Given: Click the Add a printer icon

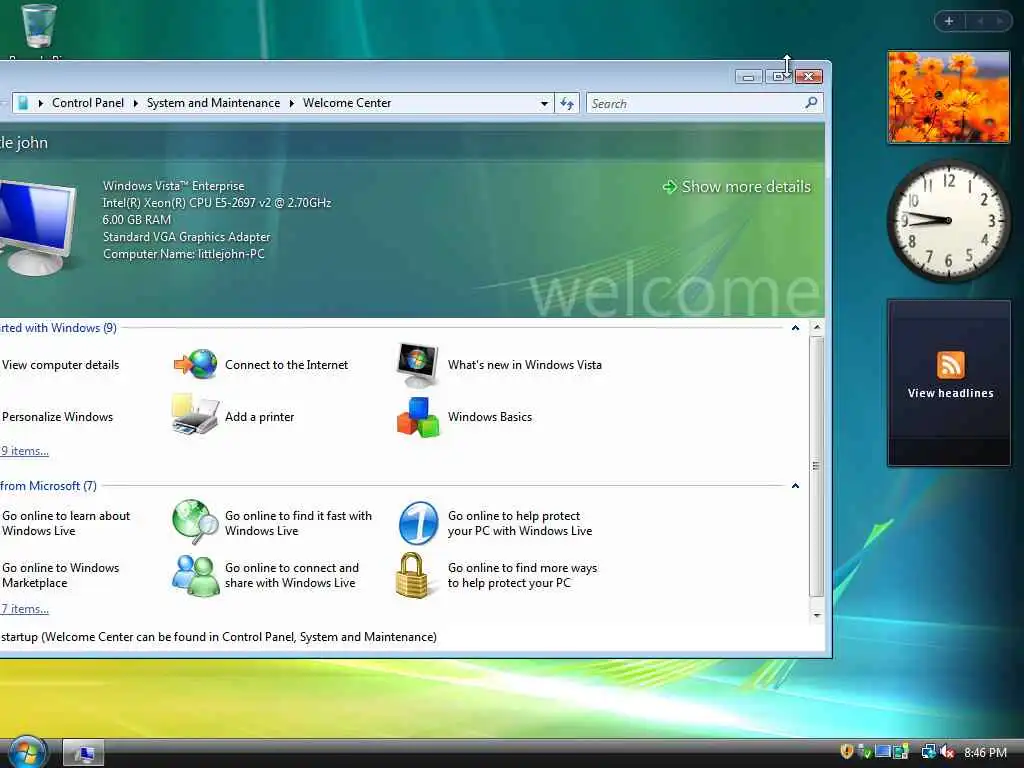Looking at the screenshot, I should point(195,415).
